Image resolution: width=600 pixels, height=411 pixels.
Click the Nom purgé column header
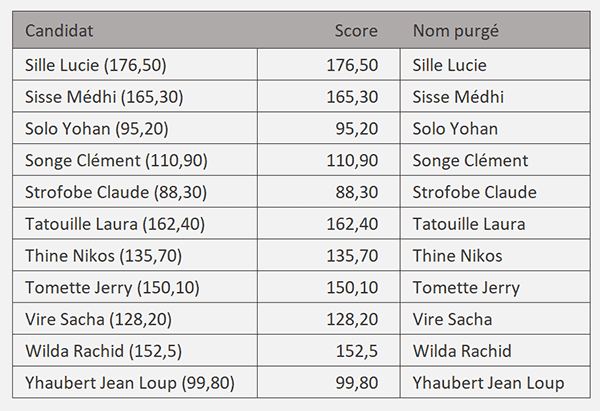tap(455, 31)
